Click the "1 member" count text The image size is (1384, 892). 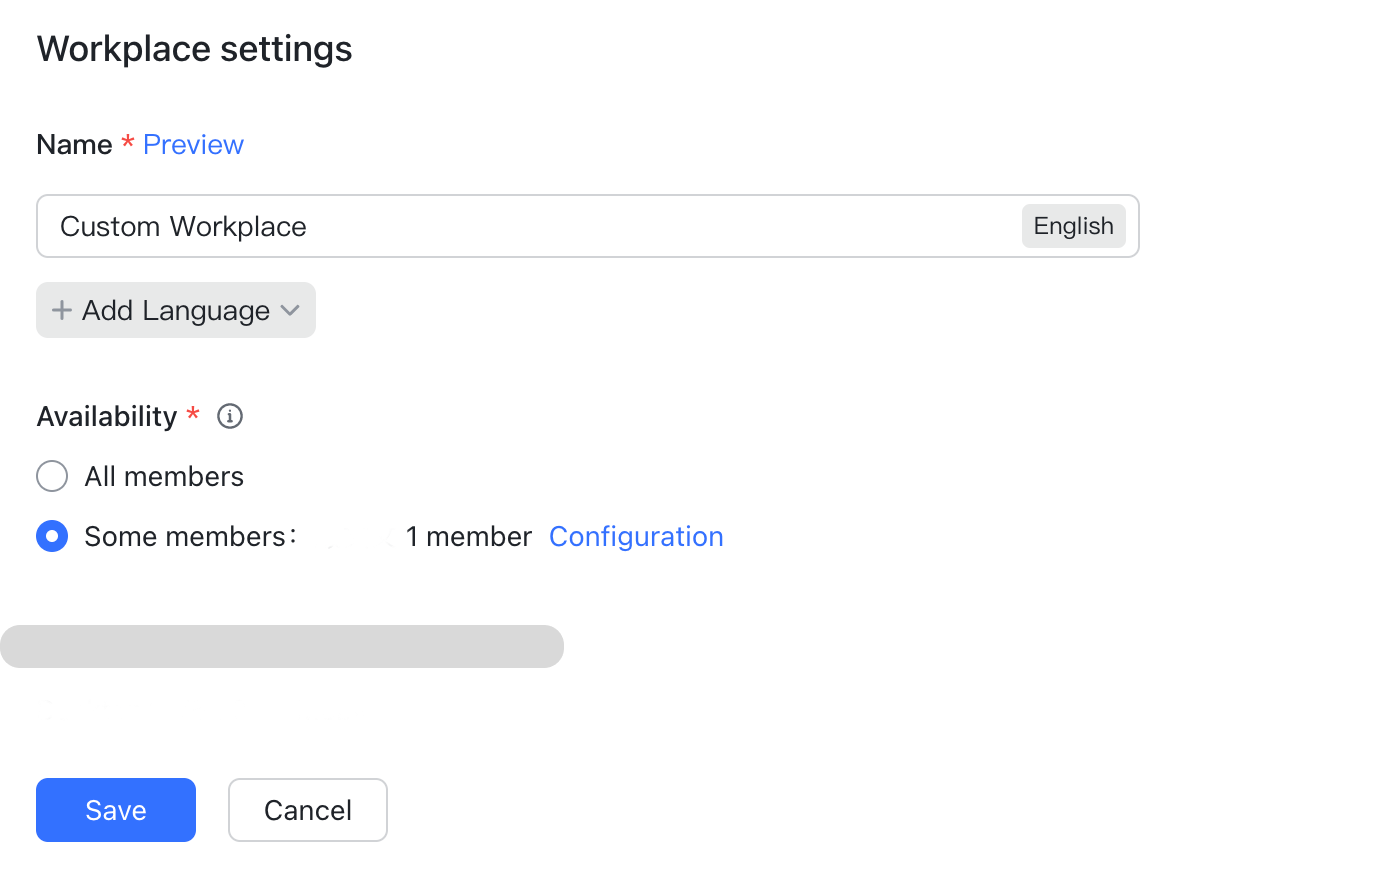pyautogui.click(x=468, y=536)
